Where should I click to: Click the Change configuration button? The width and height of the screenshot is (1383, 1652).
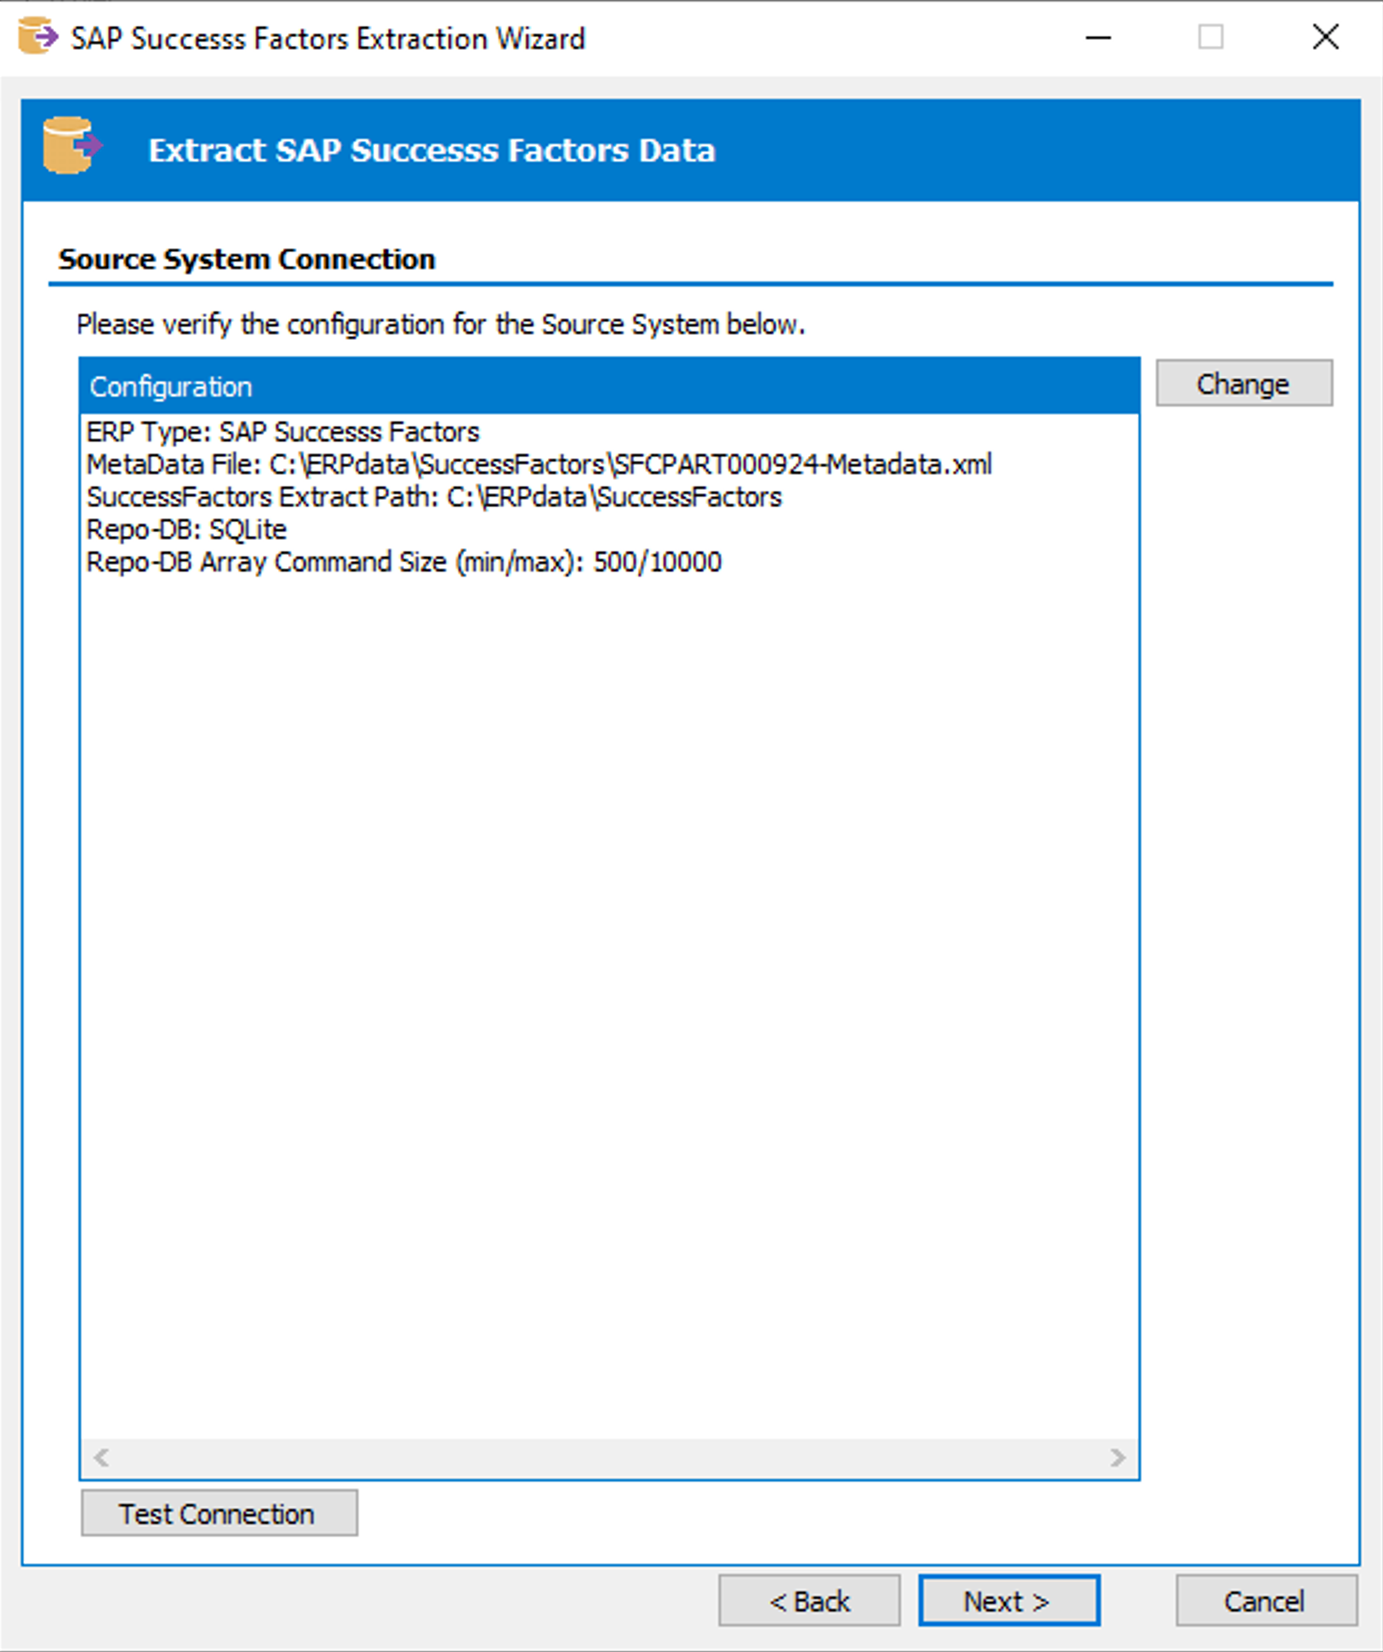(x=1244, y=383)
